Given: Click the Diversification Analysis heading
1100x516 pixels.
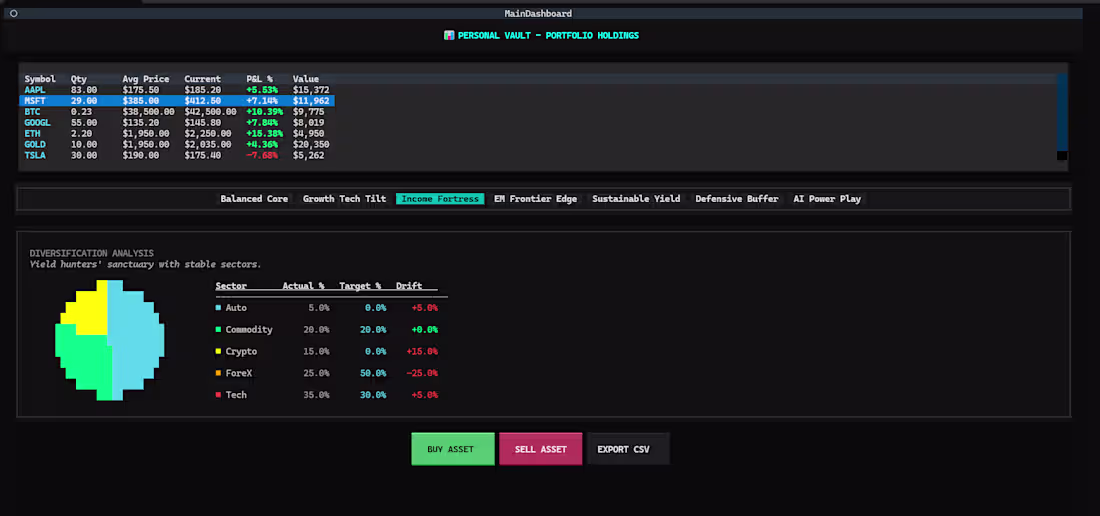Looking at the screenshot, I should click(x=91, y=253).
